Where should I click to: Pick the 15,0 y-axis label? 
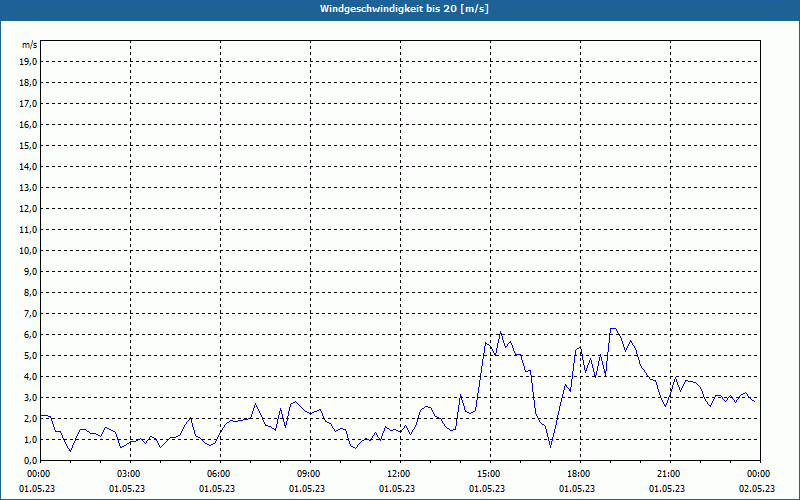[x=28, y=145]
